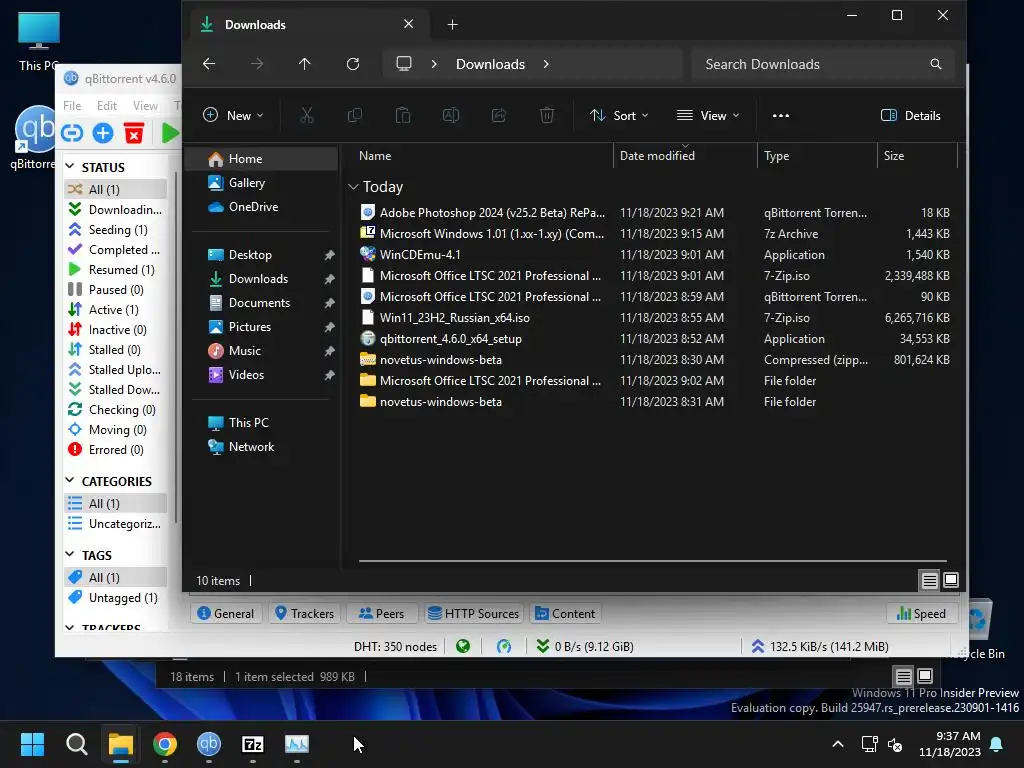Open the qBittorrent General tab

tap(225, 613)
